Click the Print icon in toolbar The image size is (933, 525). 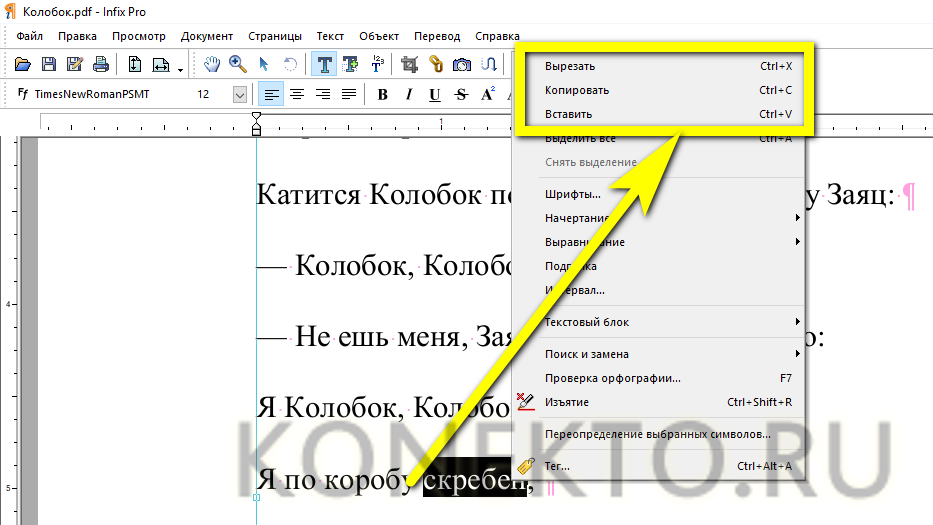(100, 64)
